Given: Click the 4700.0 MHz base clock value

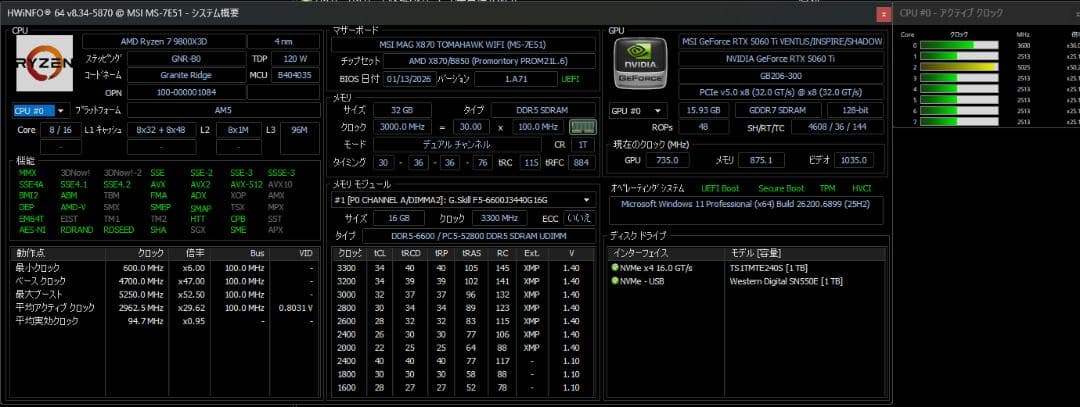Looking at the screenshot, I should 141,281.
